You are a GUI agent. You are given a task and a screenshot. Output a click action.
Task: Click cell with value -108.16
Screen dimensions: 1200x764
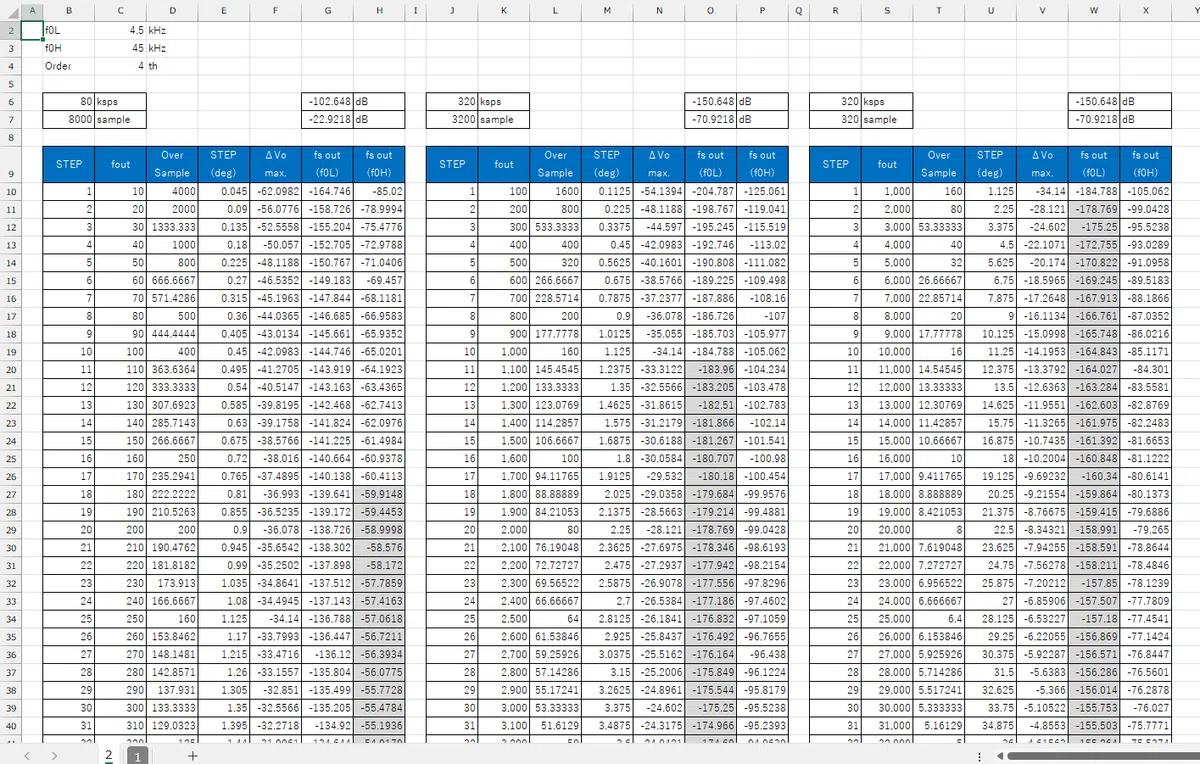pyautogui.click(x=762, y=298)
